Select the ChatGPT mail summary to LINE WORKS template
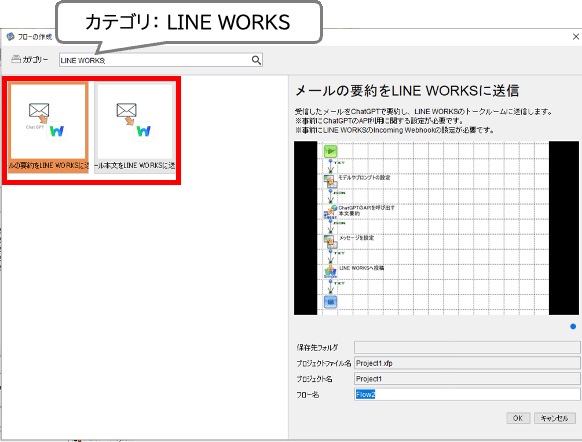Viewport: 582px width, 442px height. (x=49, y=128)
